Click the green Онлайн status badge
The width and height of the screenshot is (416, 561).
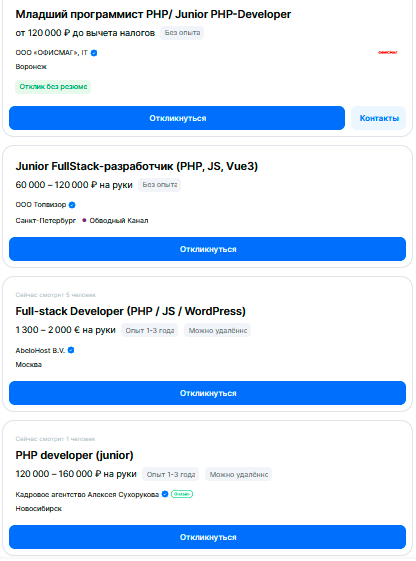182,494
